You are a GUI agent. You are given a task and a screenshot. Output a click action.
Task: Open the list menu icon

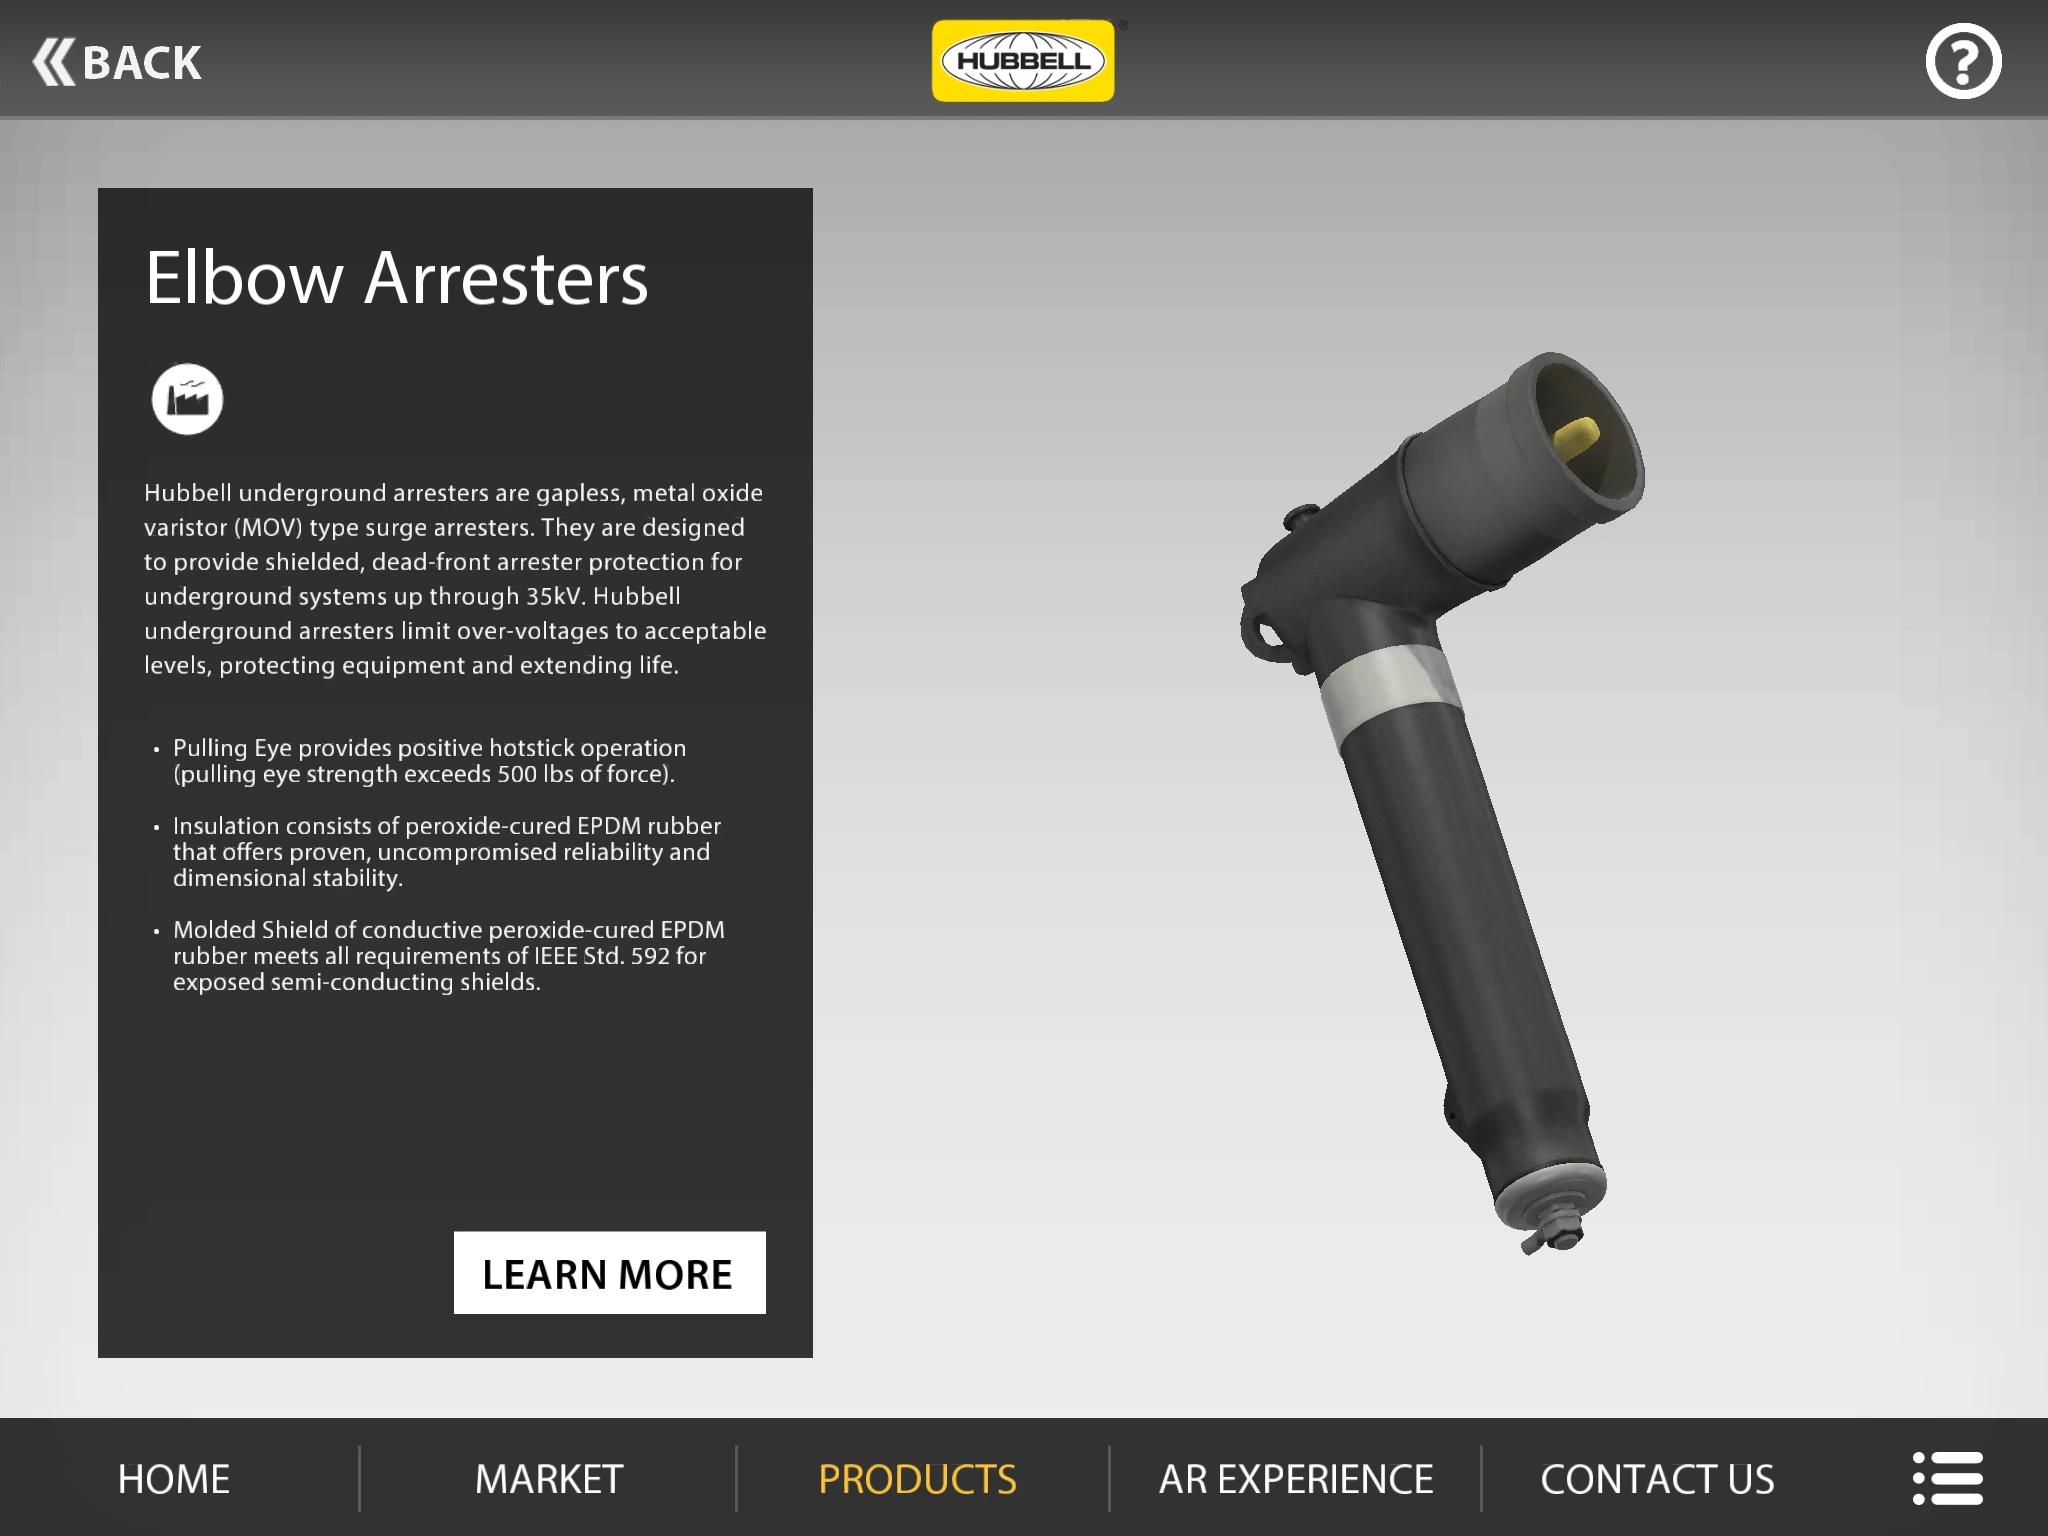click(1948, 1478)
